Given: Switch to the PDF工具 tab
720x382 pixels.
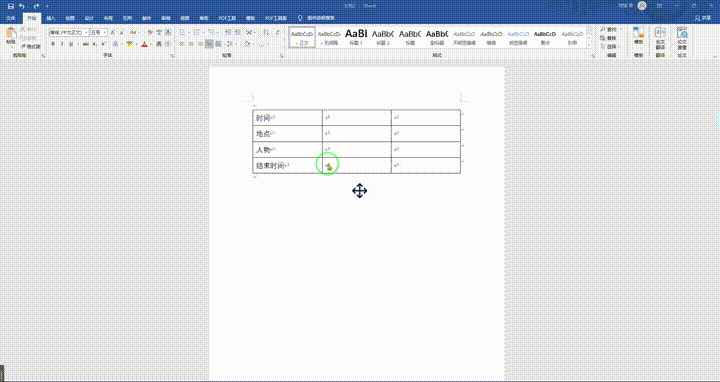Looking at the screenshot, I should (x=227, y=18).
